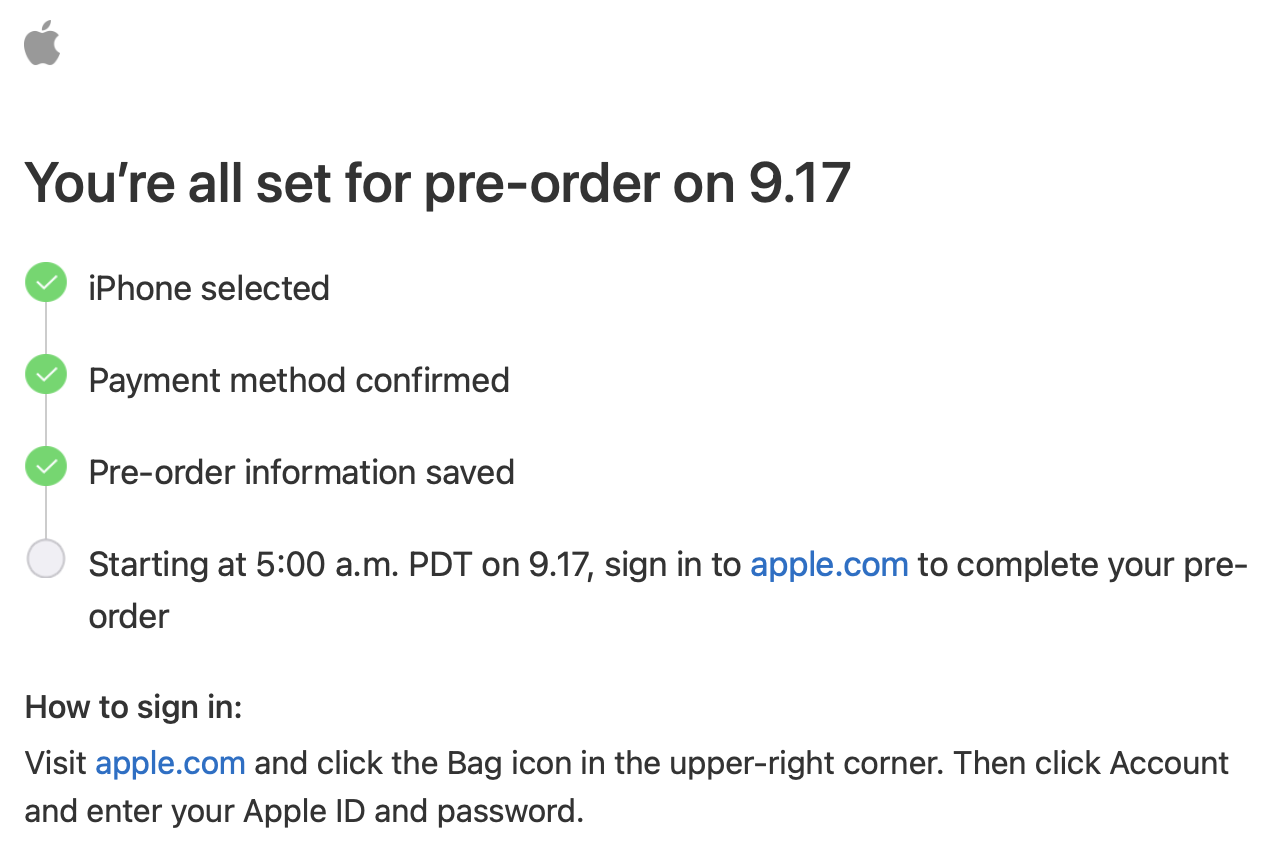The height and width of the screenshot is (850, 1282).
Task: Open apple.com link under How to sign in
Action: (x=170, y=764)
